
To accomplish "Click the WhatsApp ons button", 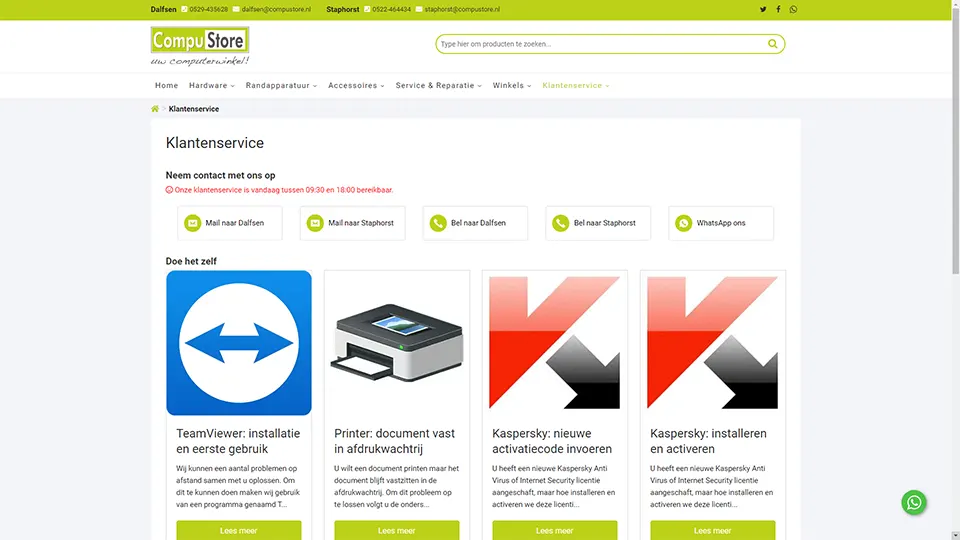I will tap(721, 223).
